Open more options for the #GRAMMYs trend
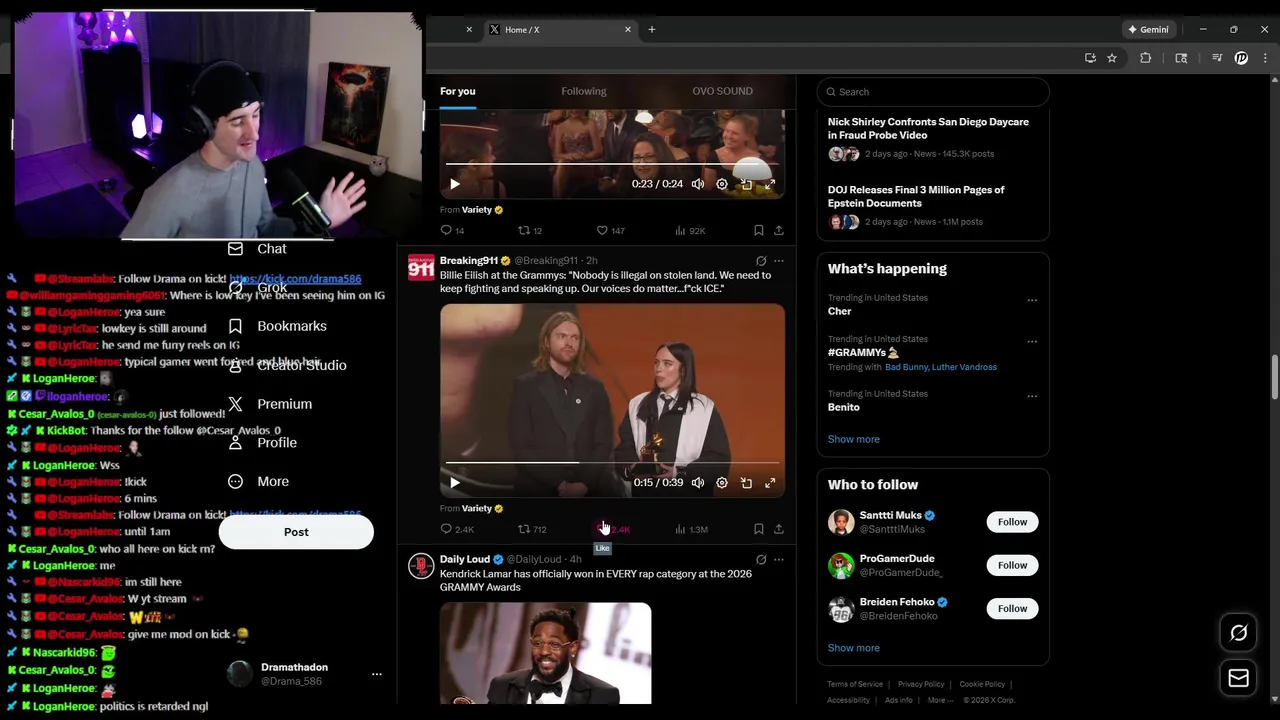1280x720 pixels. pyautogui.click(x=1032, y=342)
